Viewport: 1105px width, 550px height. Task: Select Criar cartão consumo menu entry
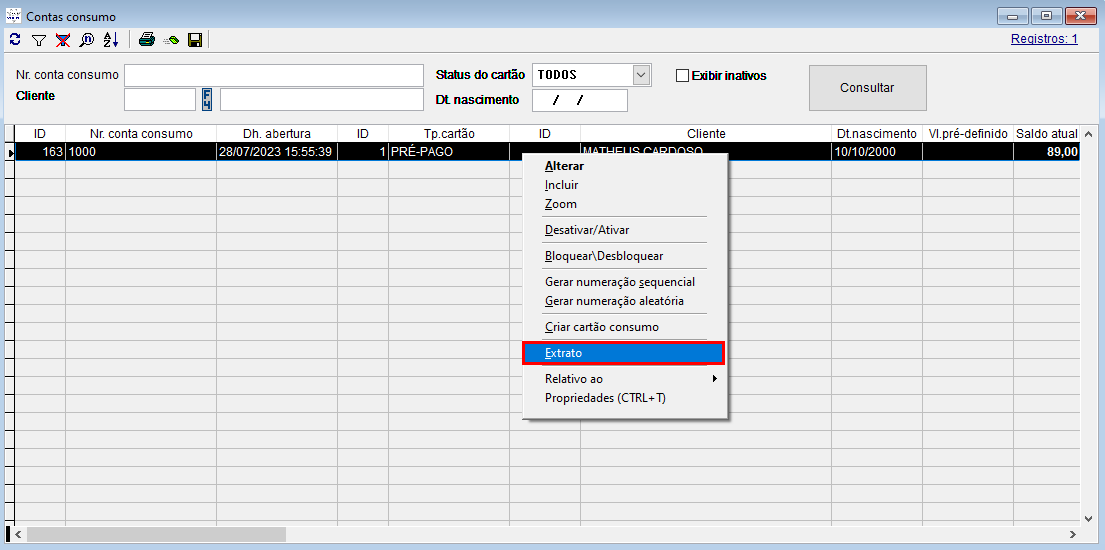click(601, 327)
